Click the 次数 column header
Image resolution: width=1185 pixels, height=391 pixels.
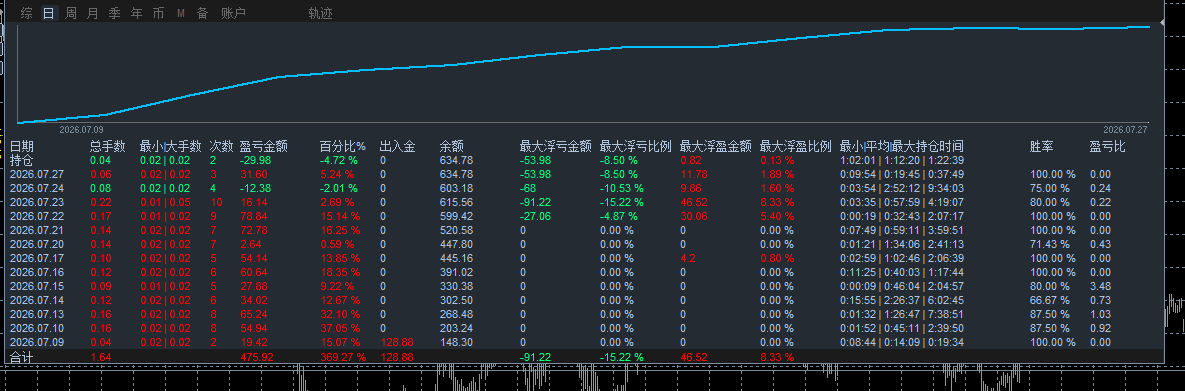coord(221,146)
